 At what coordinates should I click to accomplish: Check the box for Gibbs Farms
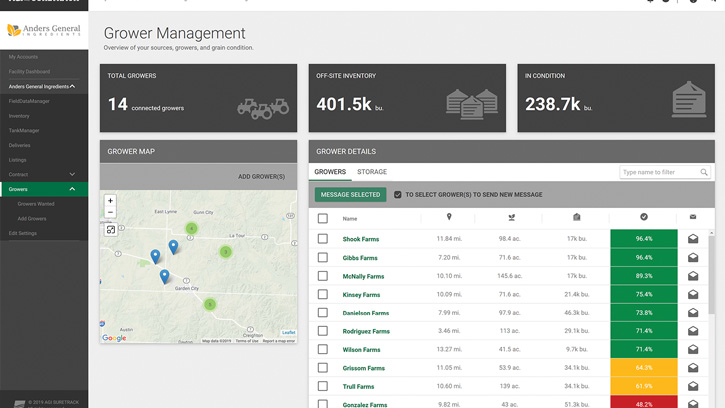[322, 257]
